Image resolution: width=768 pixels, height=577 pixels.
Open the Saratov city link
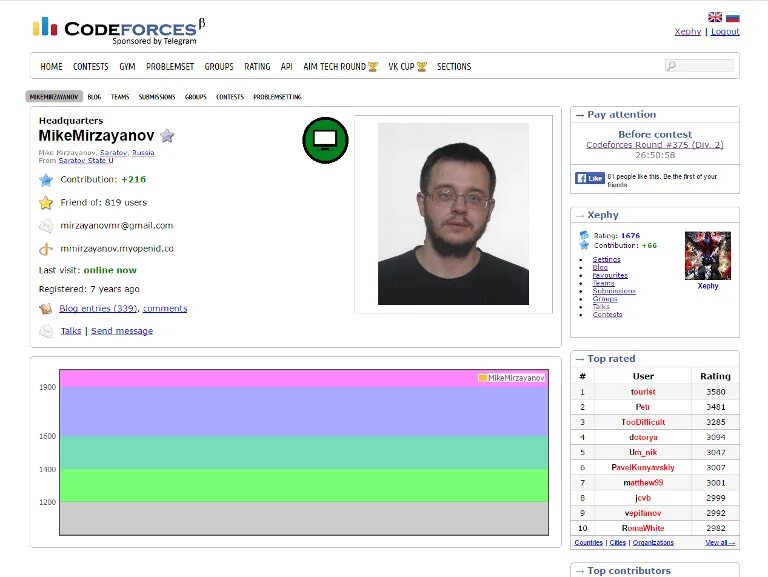coord(114,152)
